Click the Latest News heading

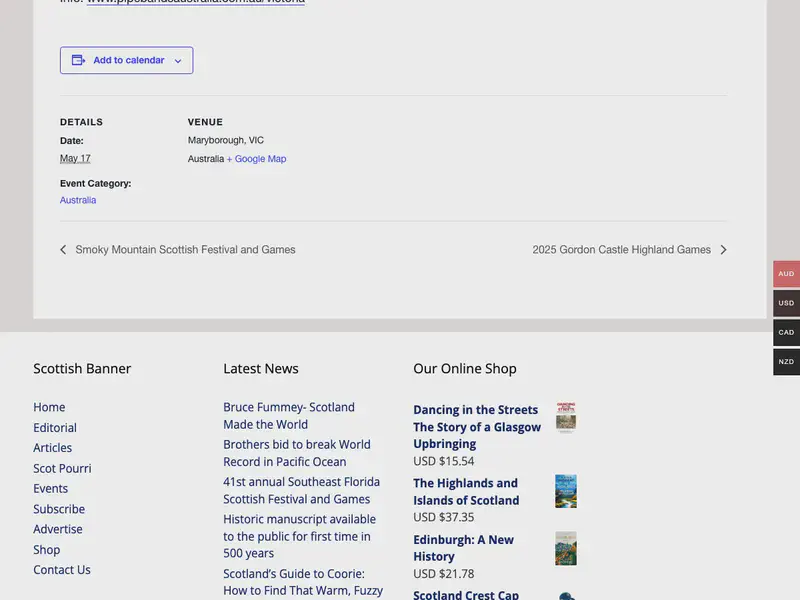(261, 368)
